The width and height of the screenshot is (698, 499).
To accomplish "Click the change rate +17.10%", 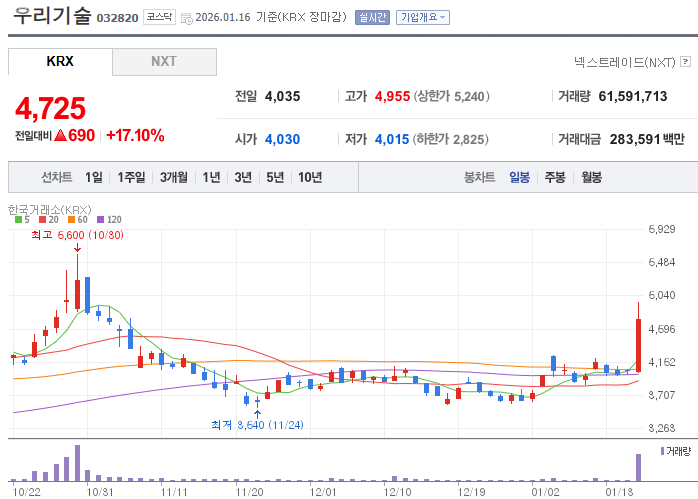I will coord(135,135).
